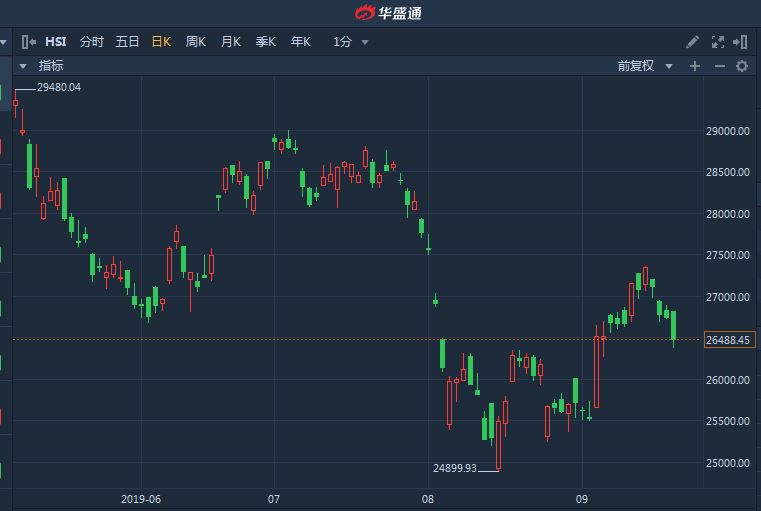This screenshot has width=761, height=511.
Task: Toggle fullscreen chart view
Action: click(x=717, y=42)
